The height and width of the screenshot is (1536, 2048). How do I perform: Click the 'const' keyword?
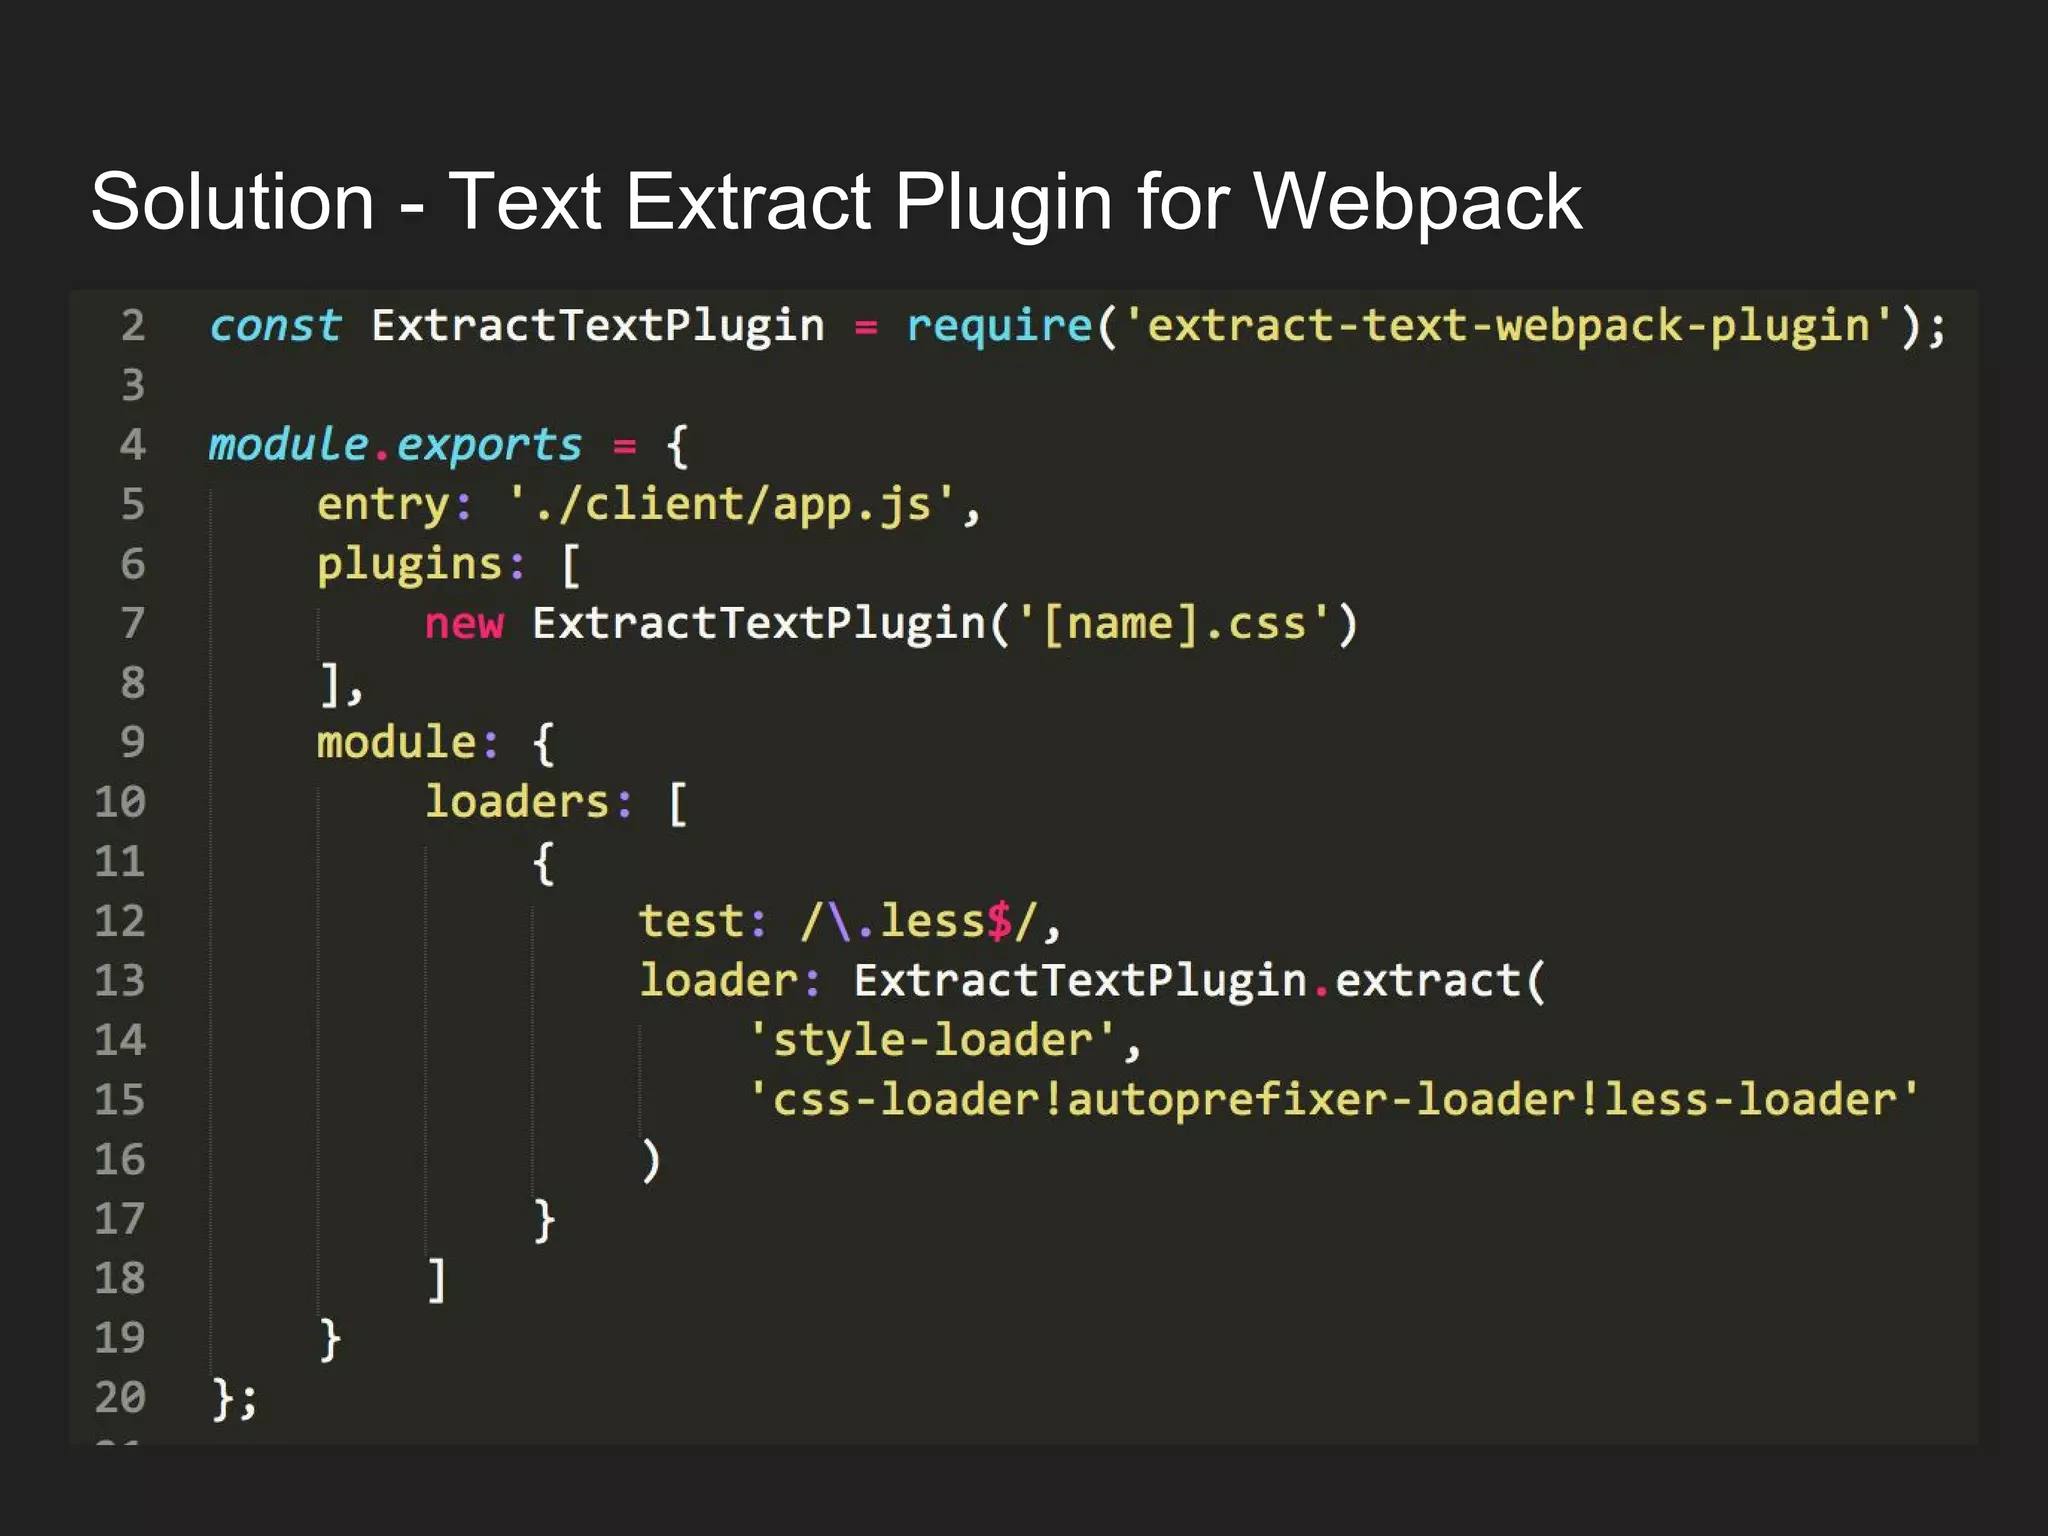(275, 326)
